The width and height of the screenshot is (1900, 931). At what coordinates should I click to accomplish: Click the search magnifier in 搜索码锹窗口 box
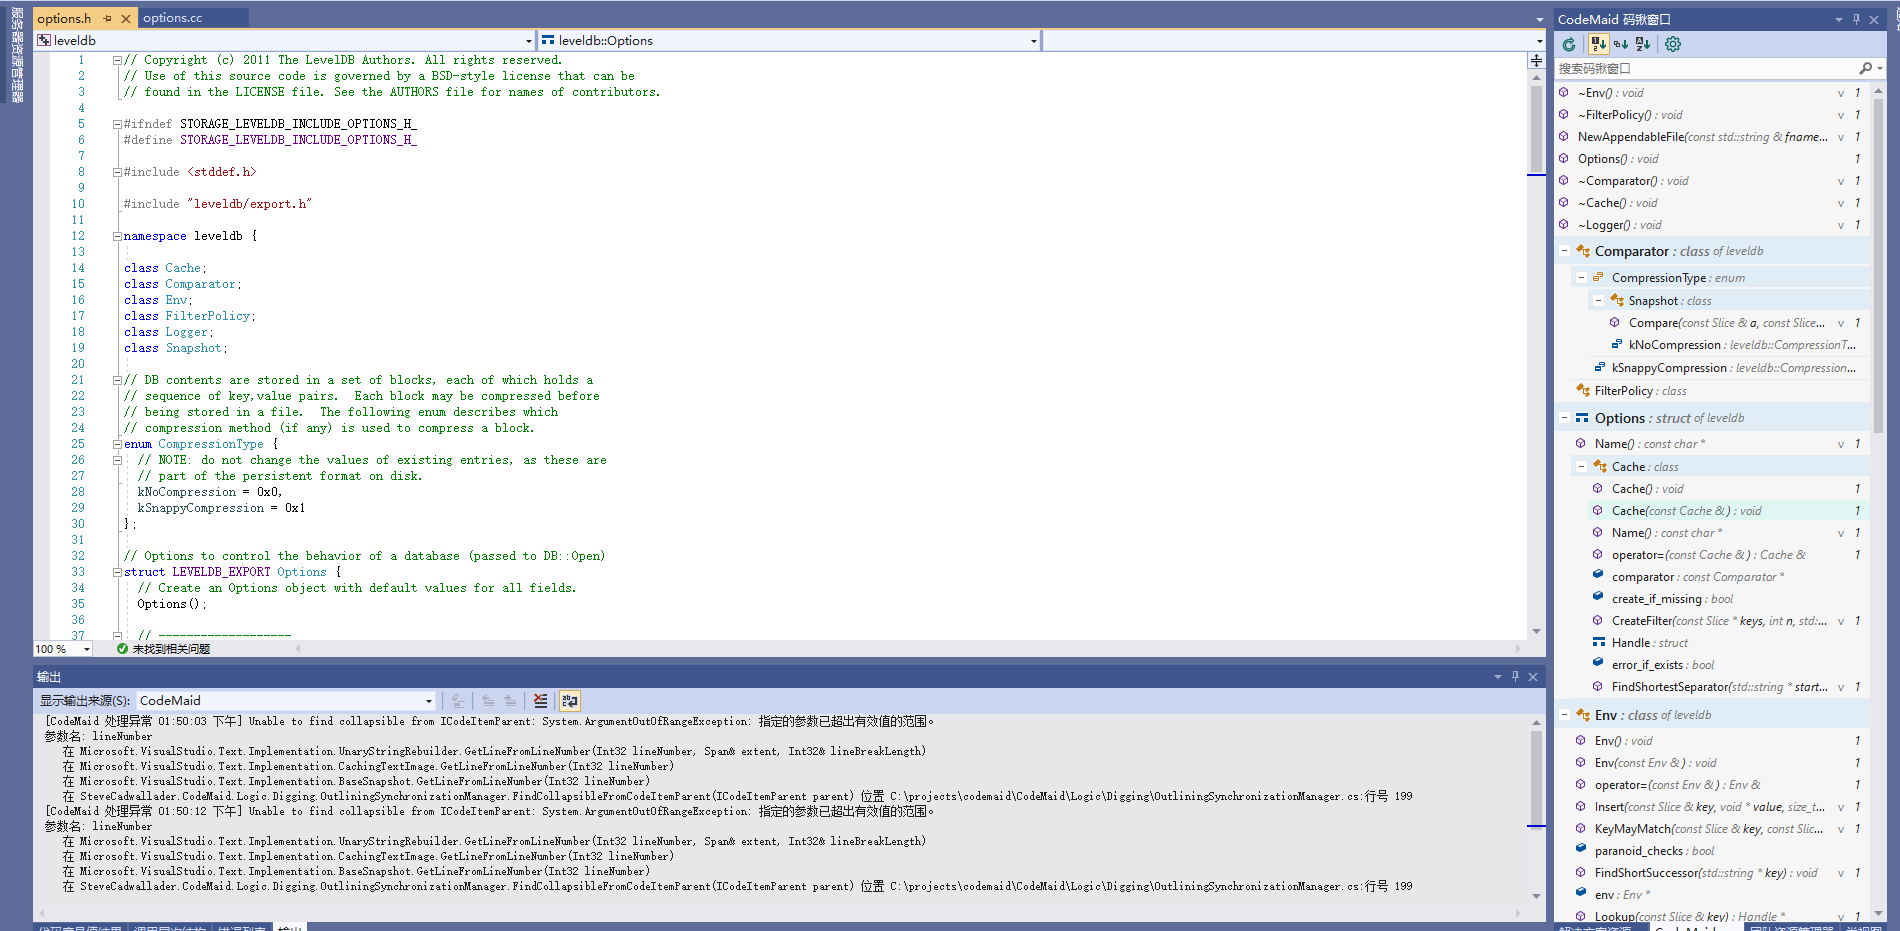[x=1866, y=68]
